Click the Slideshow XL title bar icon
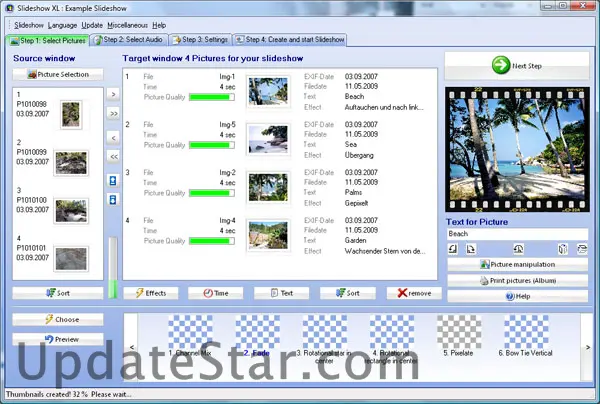Screen dimensions: 600x404 coord(9,8)
